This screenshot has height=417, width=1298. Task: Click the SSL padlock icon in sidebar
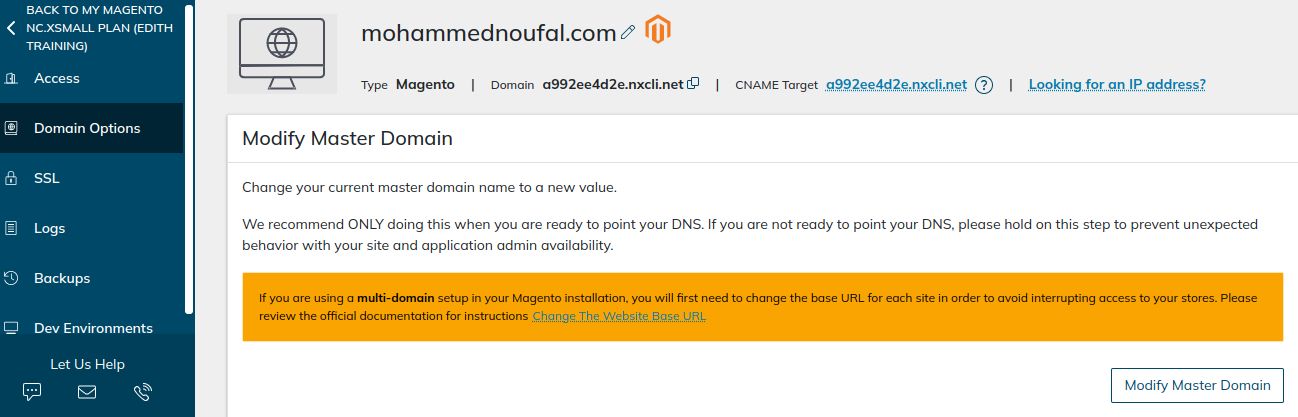tap(12, 178)
